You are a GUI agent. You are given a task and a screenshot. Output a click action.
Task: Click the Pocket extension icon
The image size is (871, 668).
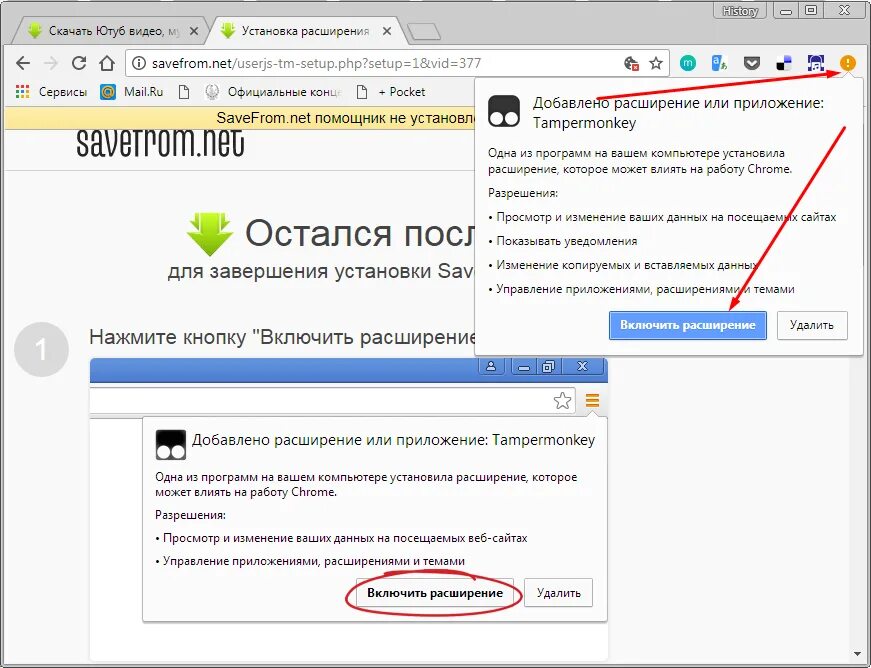[x=752, y=63]
